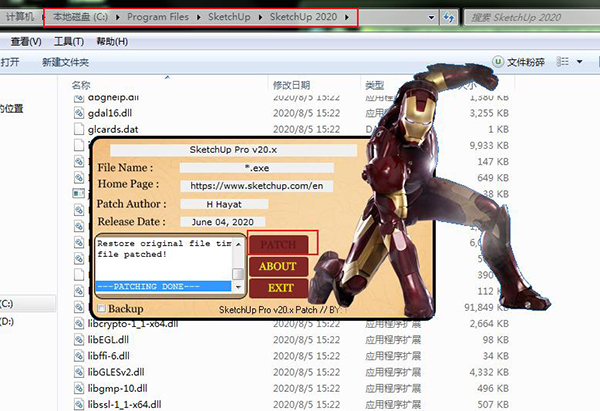The width and height of the screenshot is (600, 411).
Task: Open the ABOUT button in patcher
Action: tap(278, 266)
